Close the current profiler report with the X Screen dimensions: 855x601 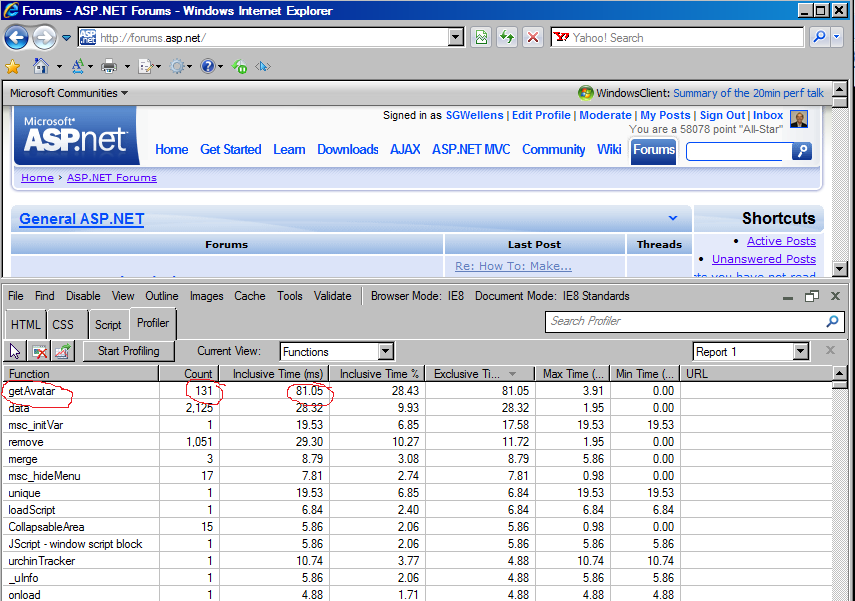coord(830,350)
